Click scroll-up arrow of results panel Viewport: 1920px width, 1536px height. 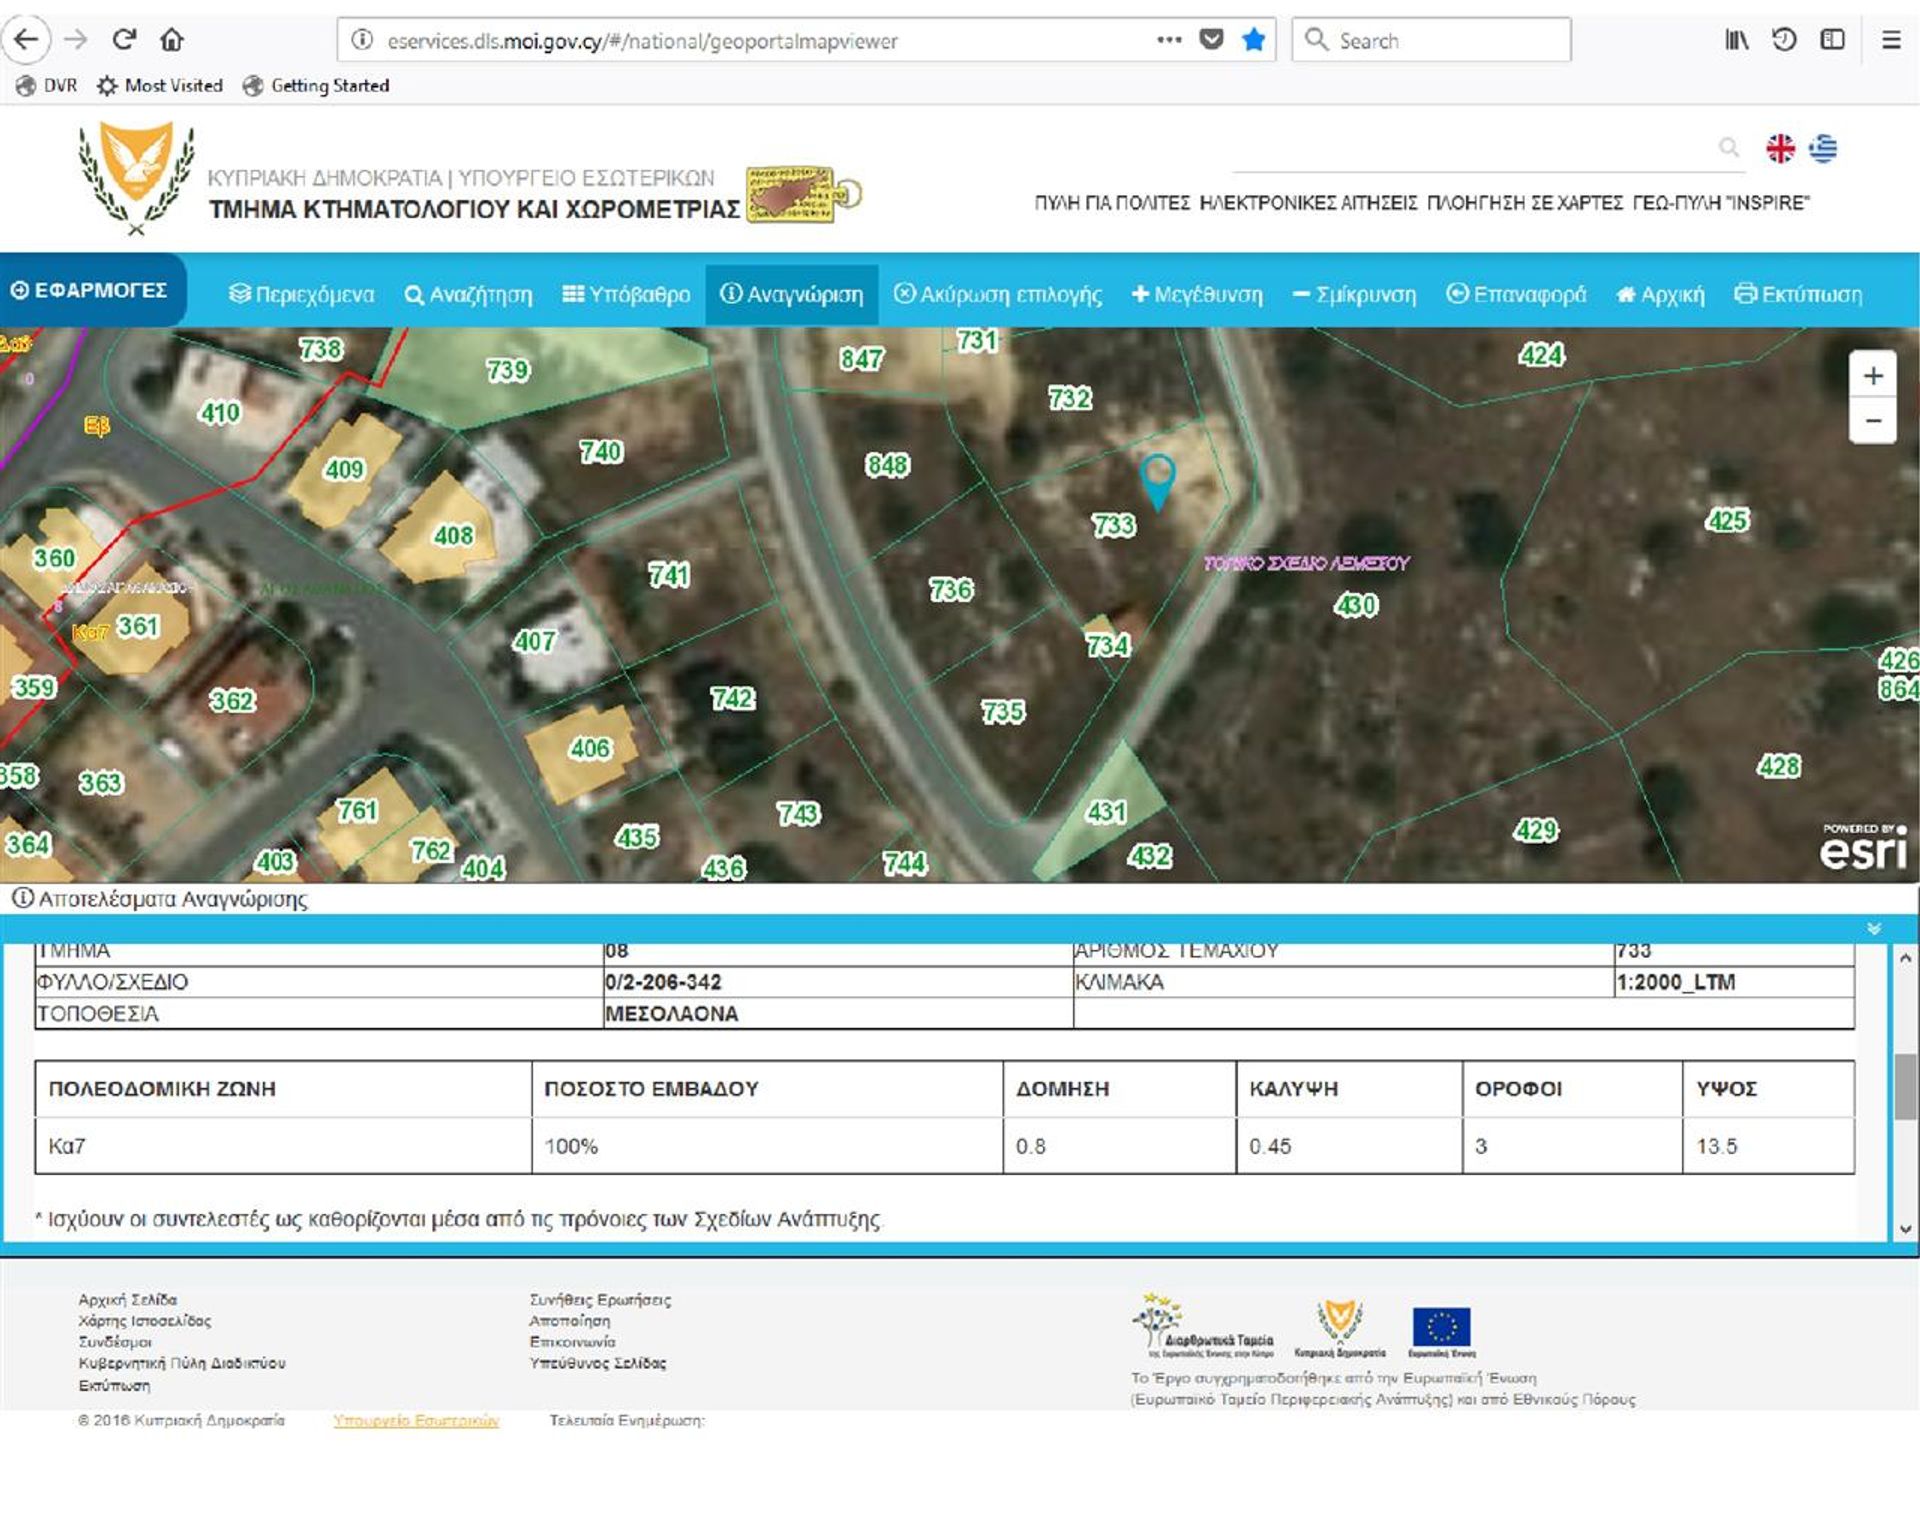pos(1905,958)
